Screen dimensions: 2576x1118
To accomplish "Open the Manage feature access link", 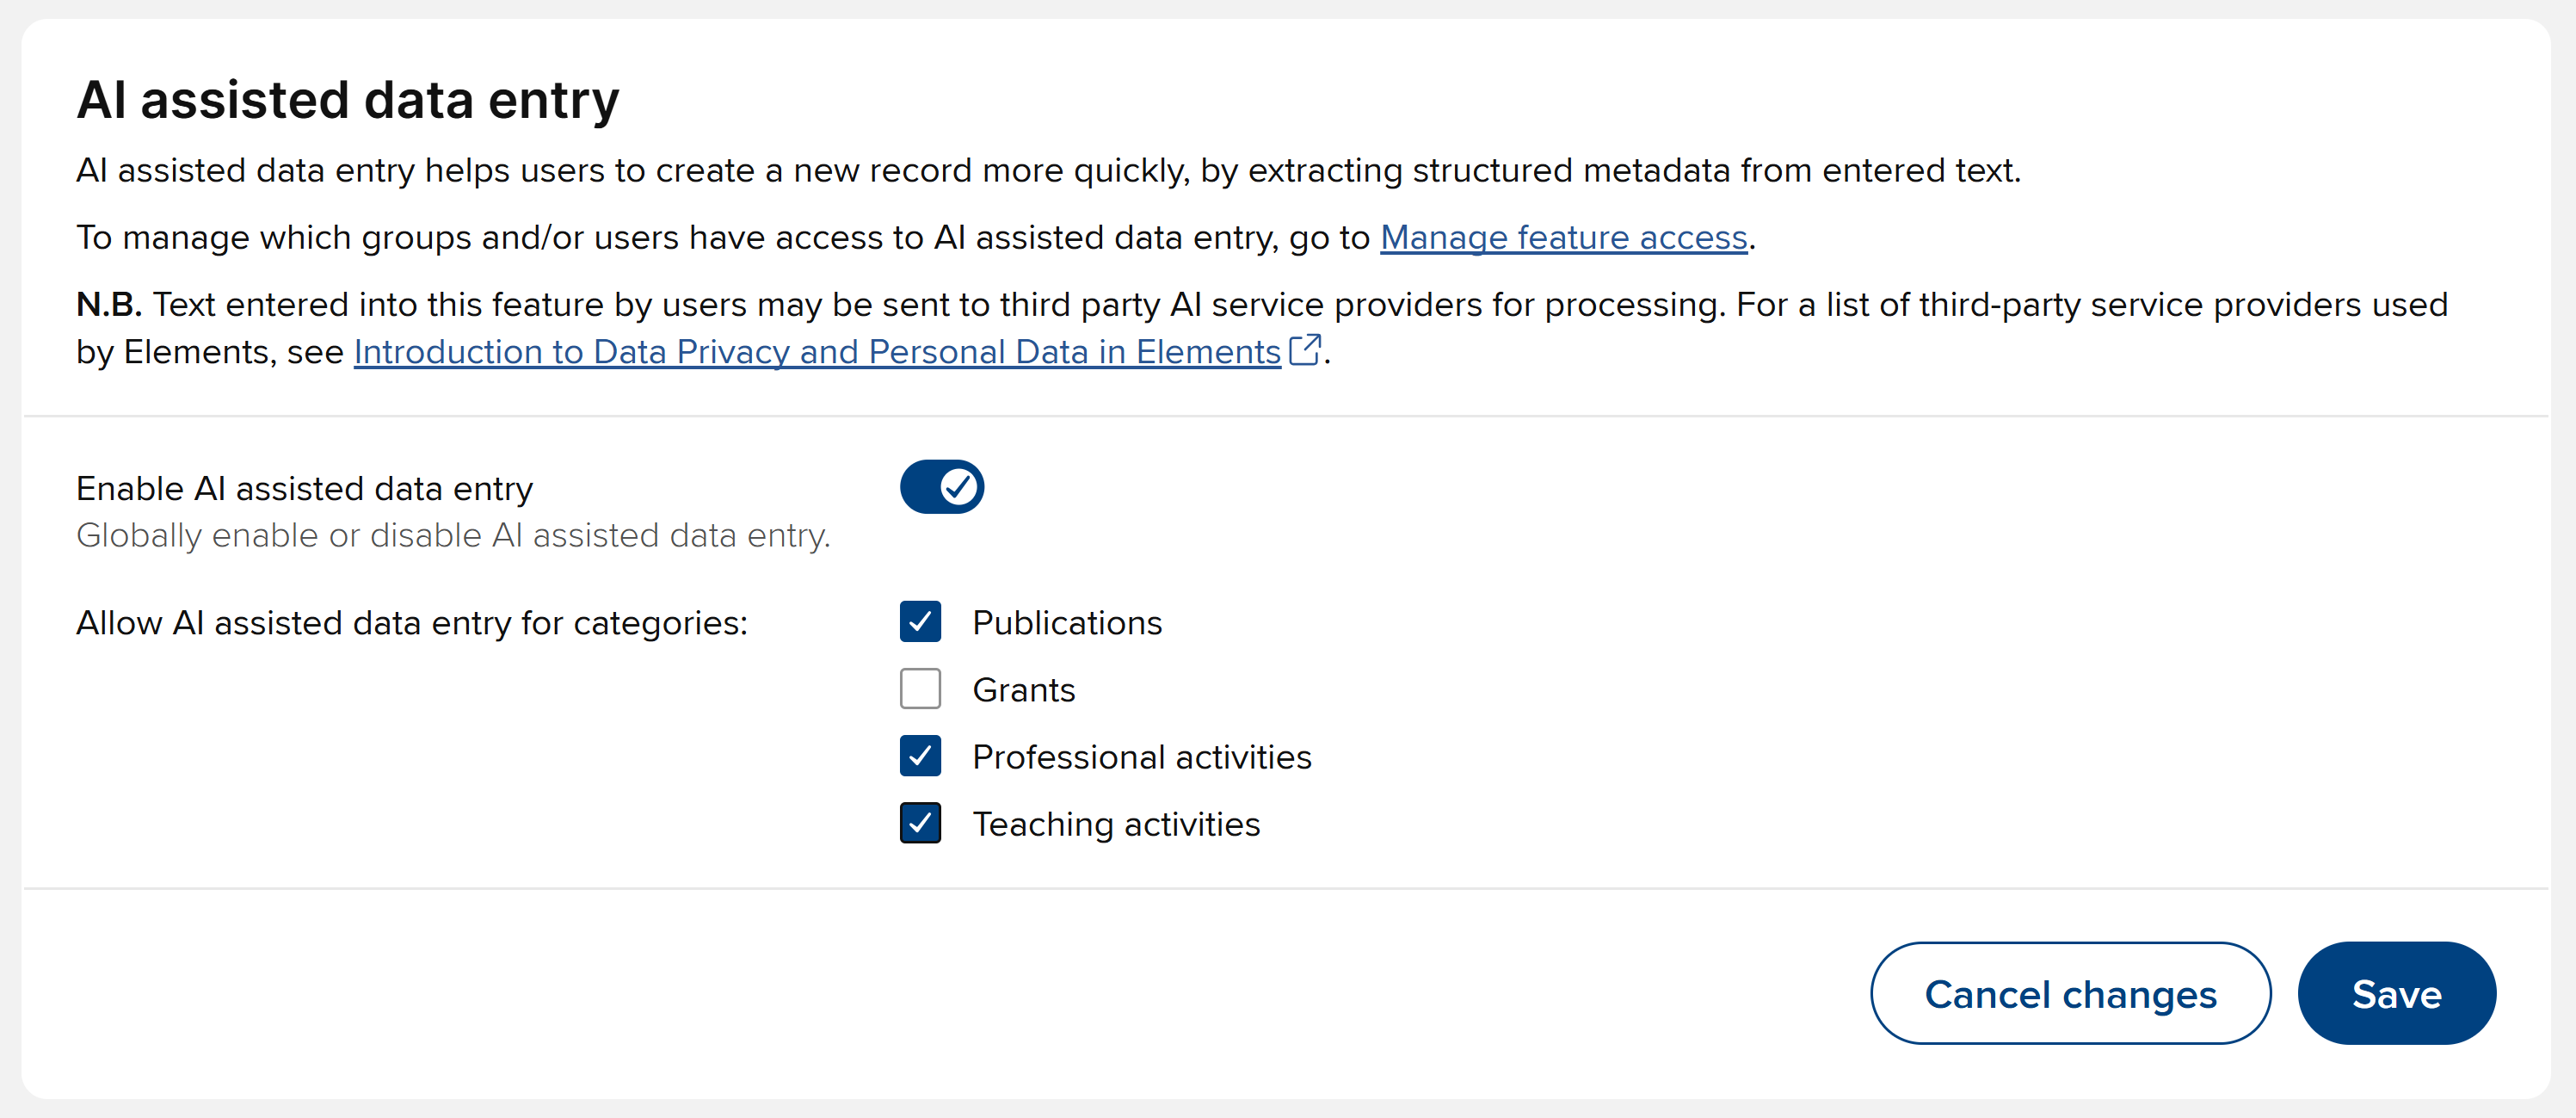I will [x=1563, y=237].
